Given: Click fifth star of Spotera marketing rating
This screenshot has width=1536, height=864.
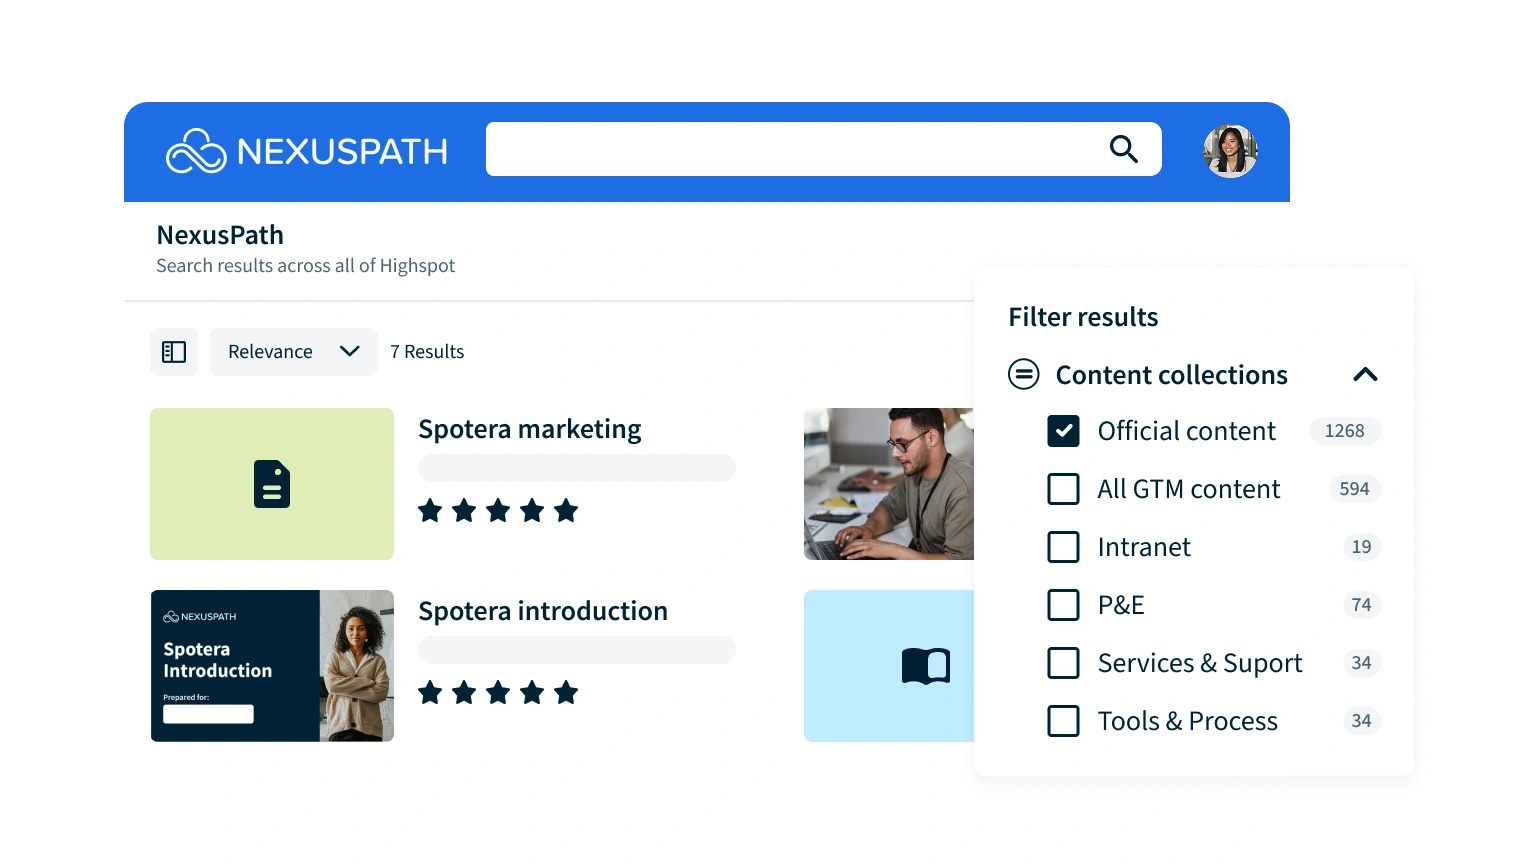Looking at the screenshot, I should 566,511.
